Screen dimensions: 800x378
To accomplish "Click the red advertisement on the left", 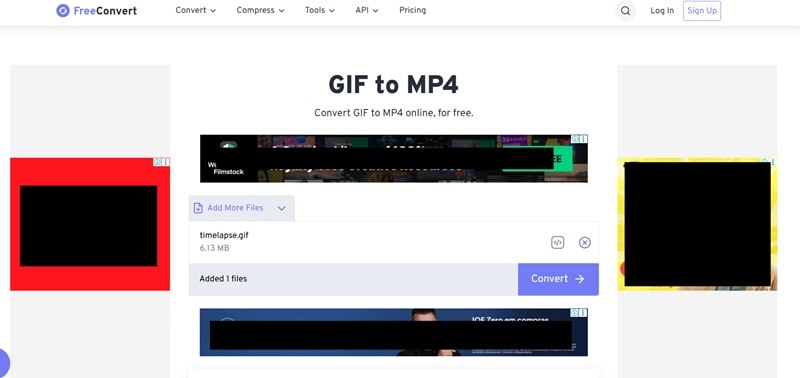I will 90,224.
